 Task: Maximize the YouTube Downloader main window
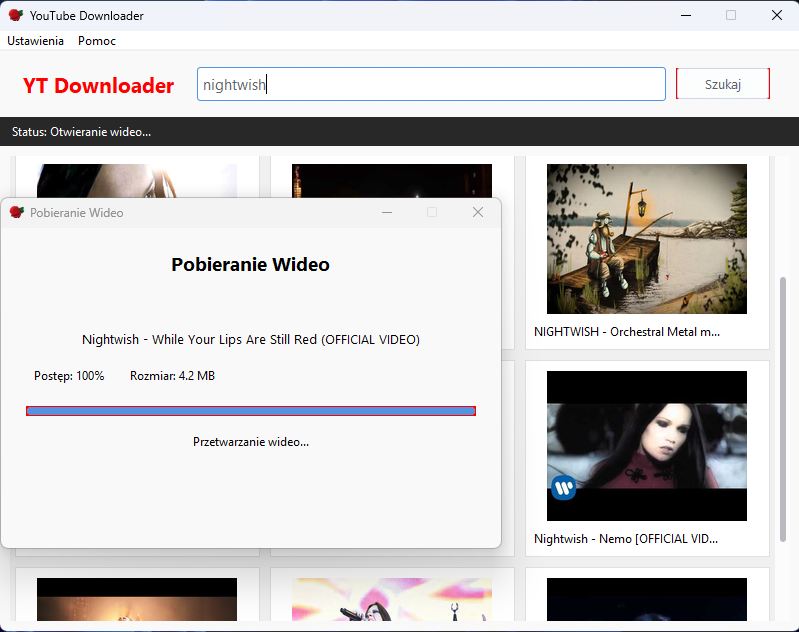pyautogui.click(x=731, y=15)
